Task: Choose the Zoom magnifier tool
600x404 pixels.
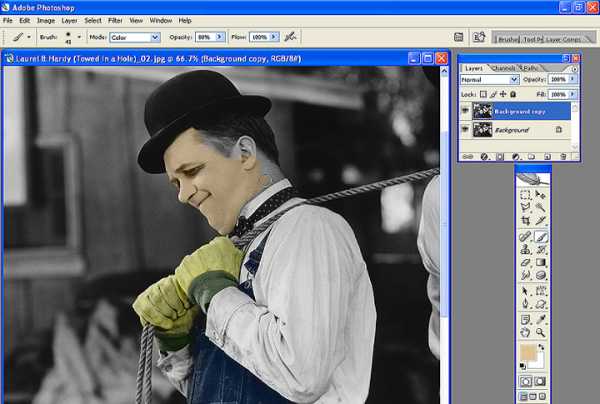Action: tap(541, 331)
